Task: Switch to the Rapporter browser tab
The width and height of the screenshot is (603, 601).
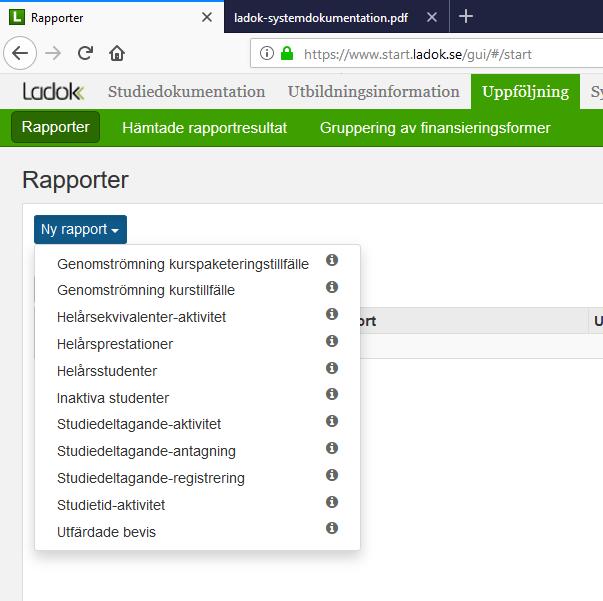Action: pyautogui.click(x=112, y=17)
